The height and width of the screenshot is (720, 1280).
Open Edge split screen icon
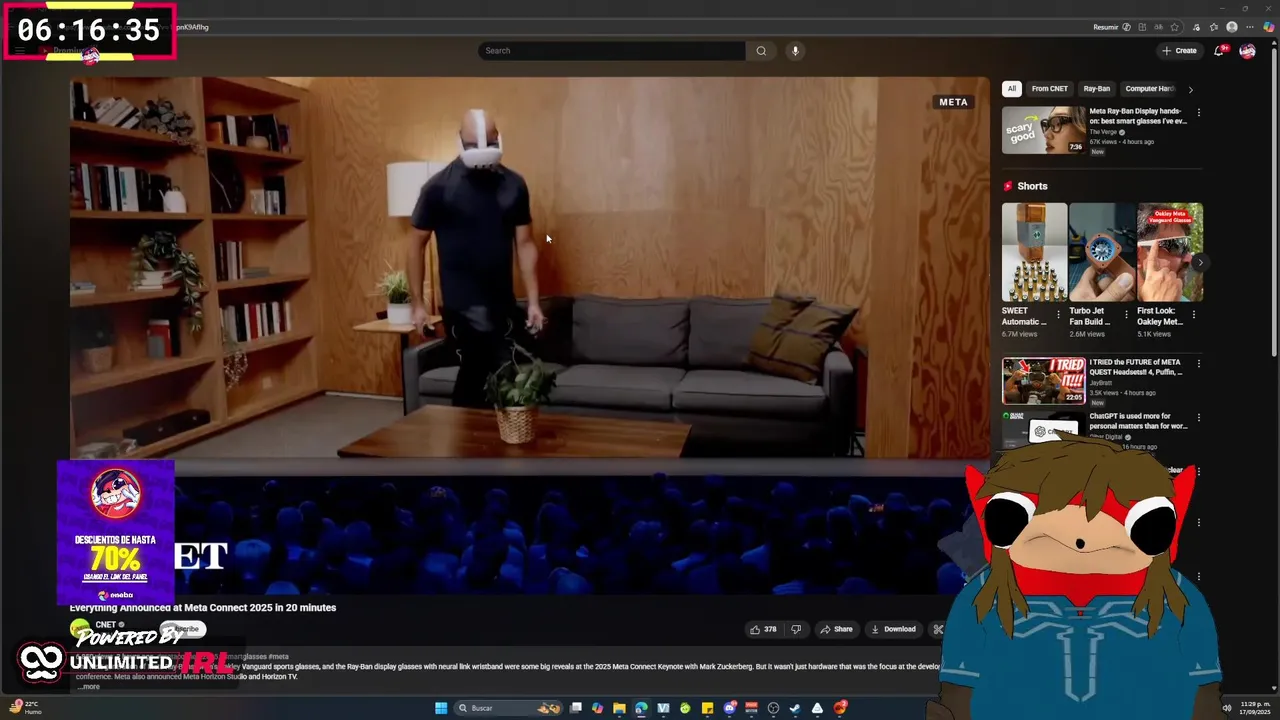(x=1142, y=27)
